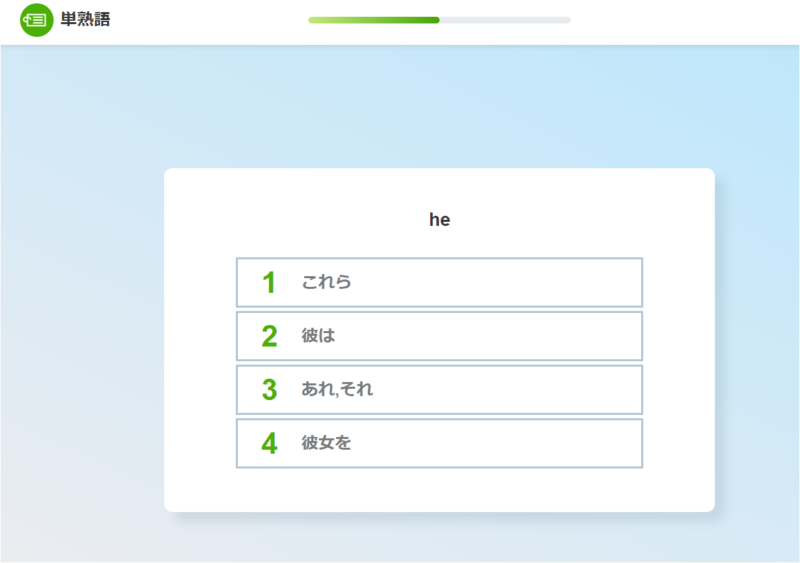Select answer option 4 彼女を
Viewport: 800px width, 563px height.
(439, 443)
